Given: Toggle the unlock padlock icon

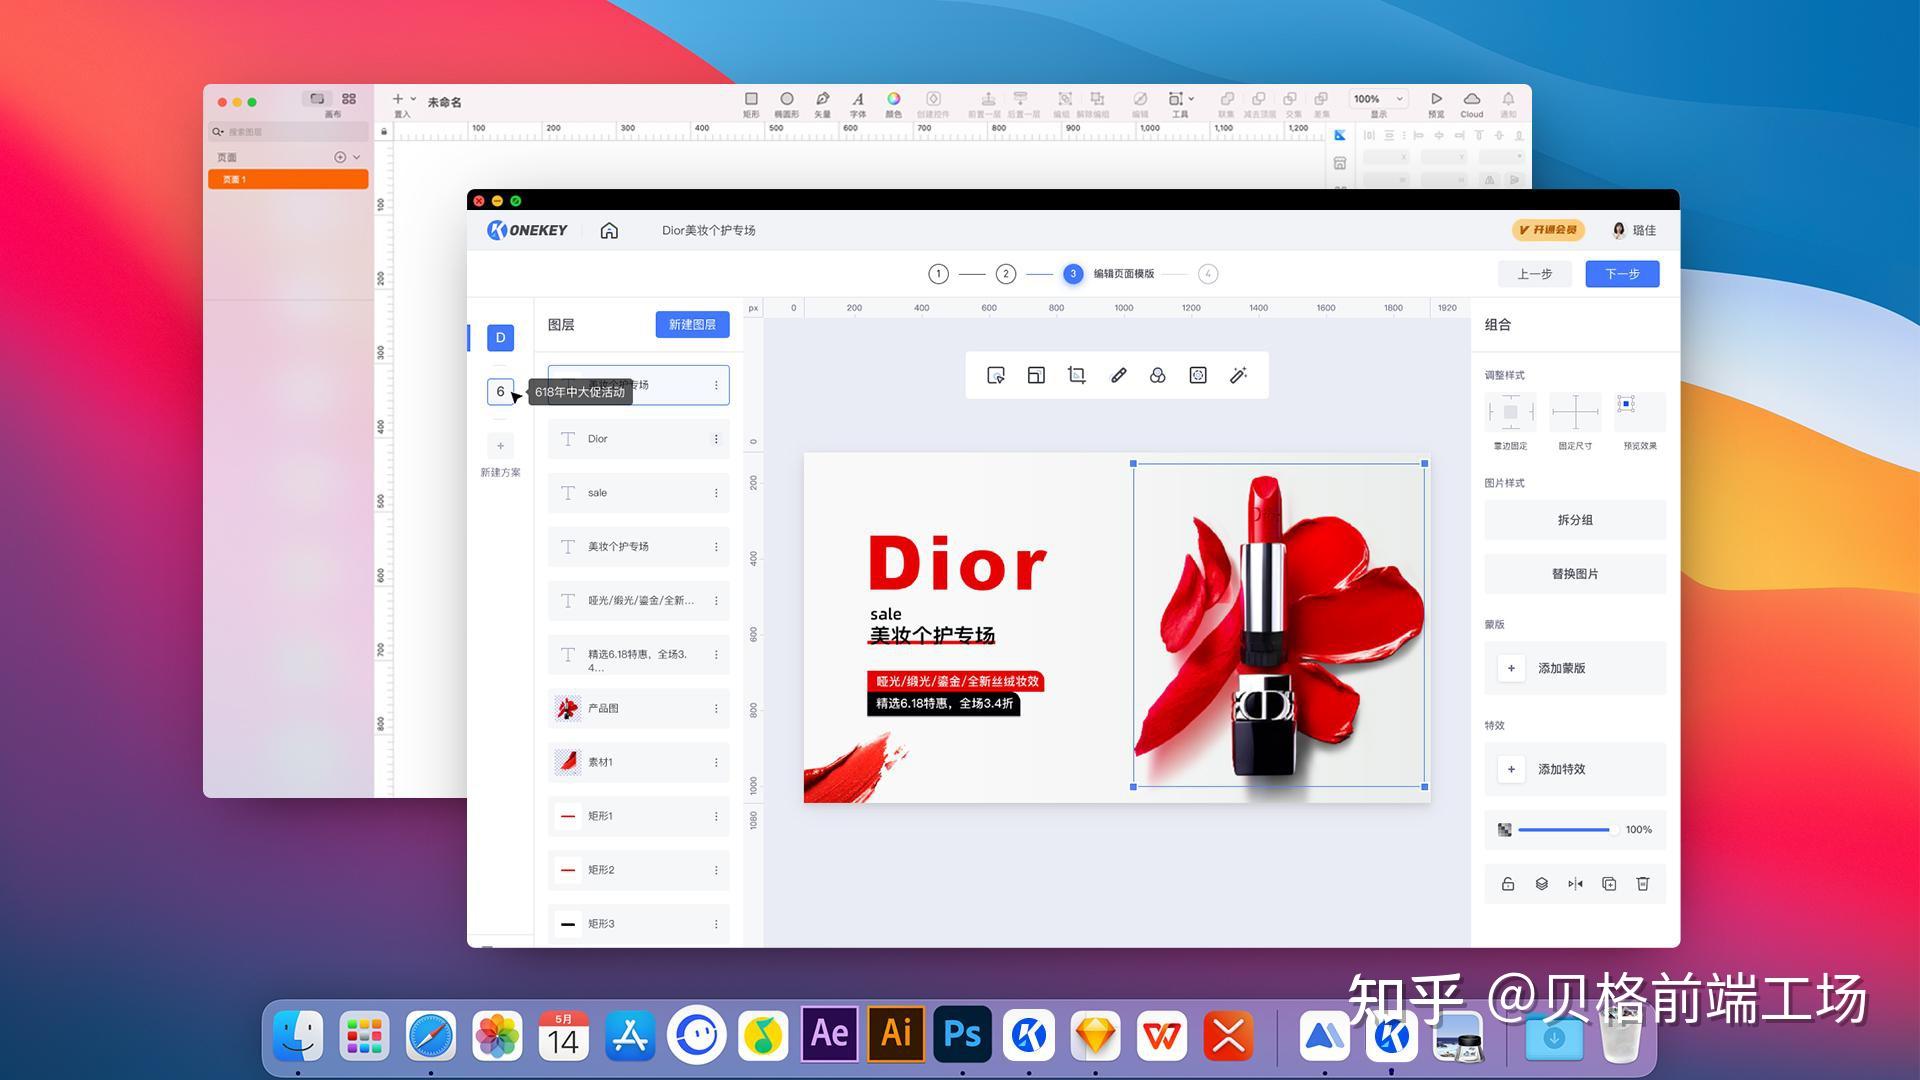Looking at the screenshot, I should [x=1508, y=884].
